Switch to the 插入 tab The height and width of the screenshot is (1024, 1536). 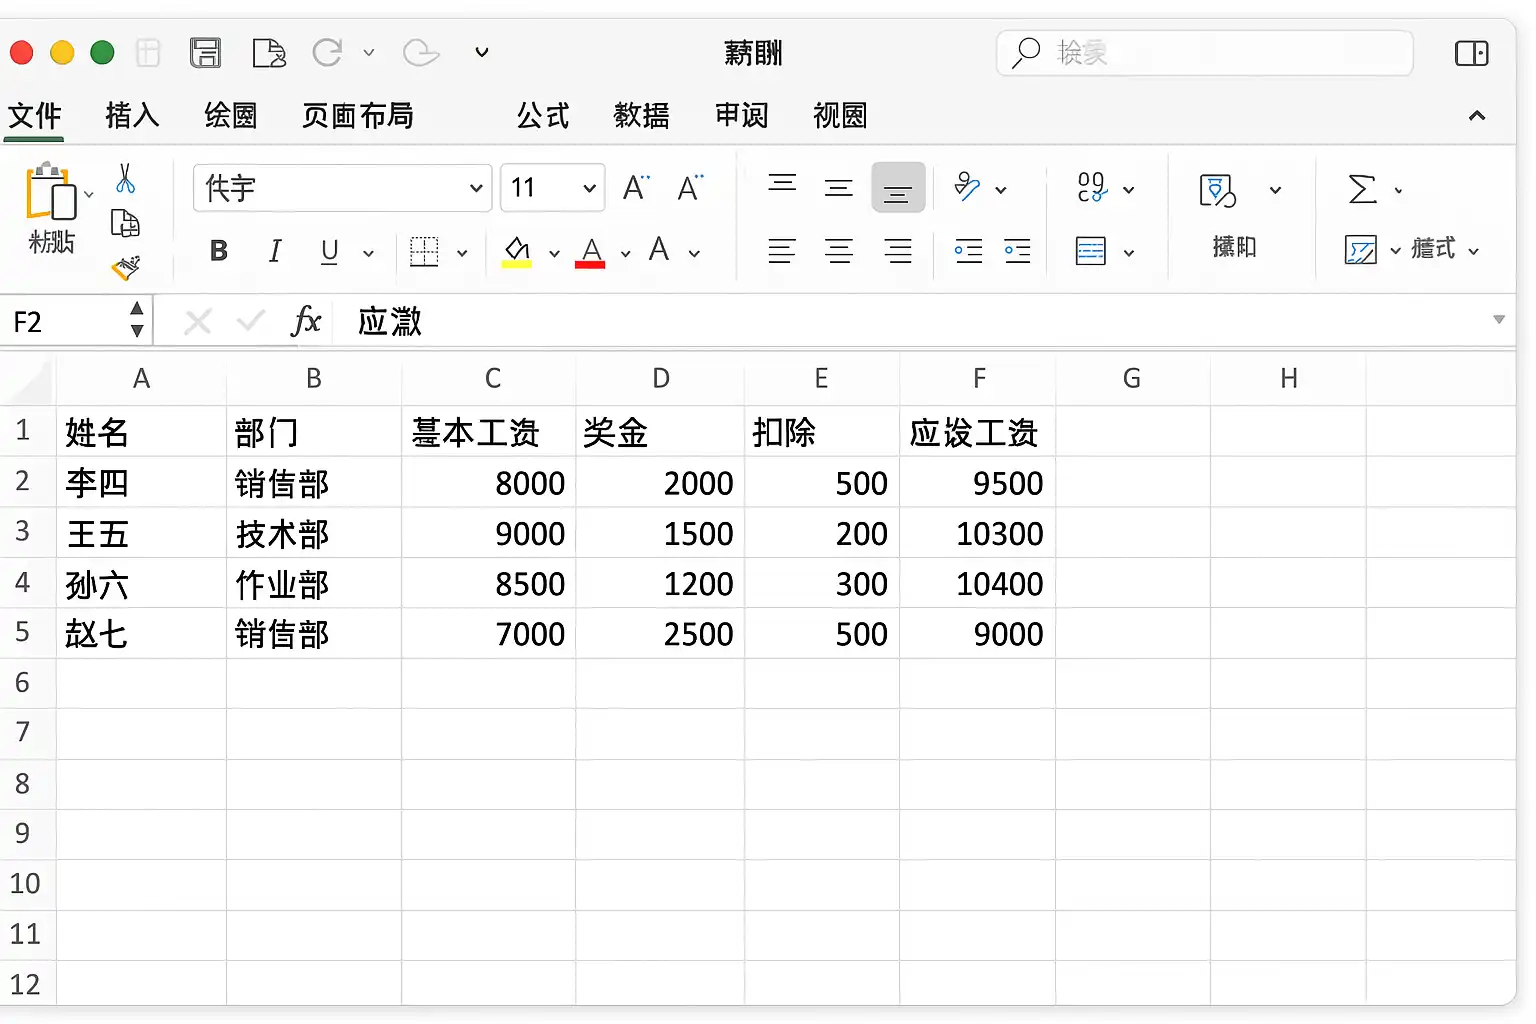132,116
